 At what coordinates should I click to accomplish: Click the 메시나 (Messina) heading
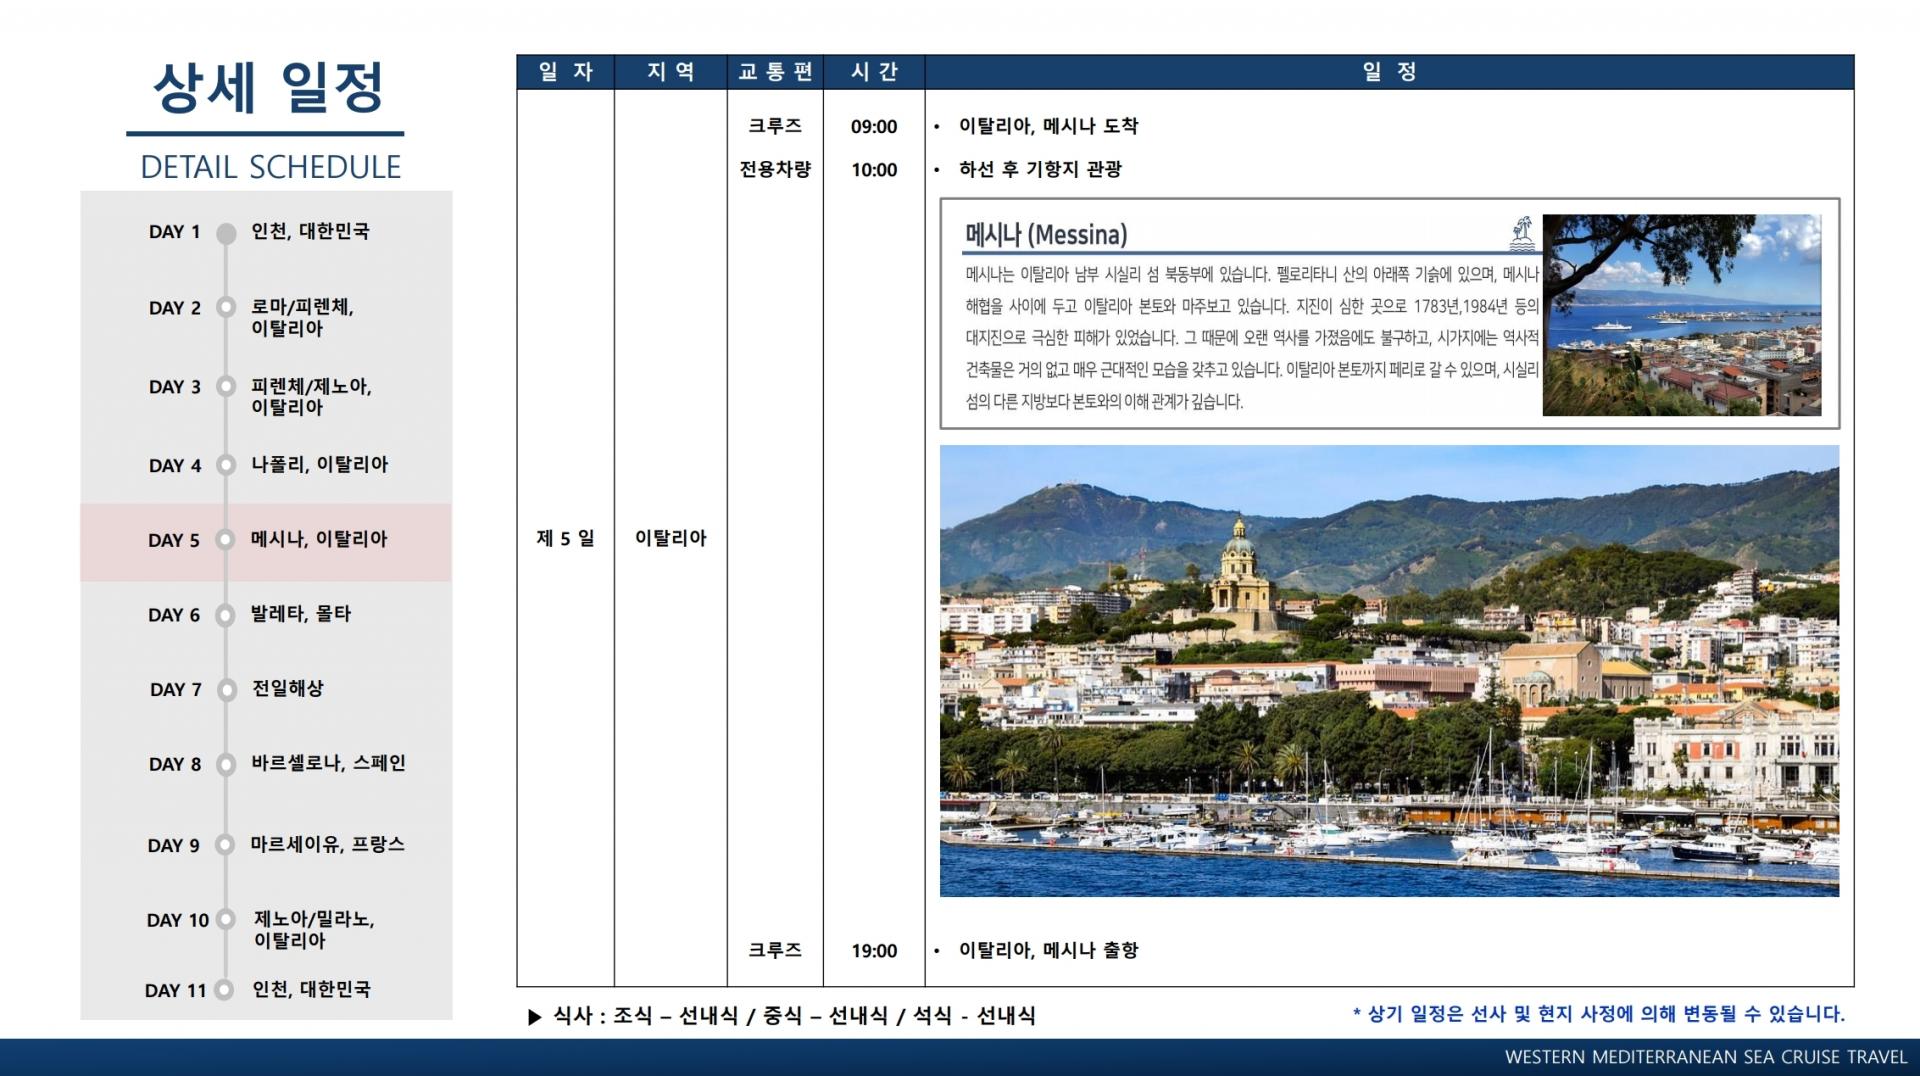(1046, 235)
